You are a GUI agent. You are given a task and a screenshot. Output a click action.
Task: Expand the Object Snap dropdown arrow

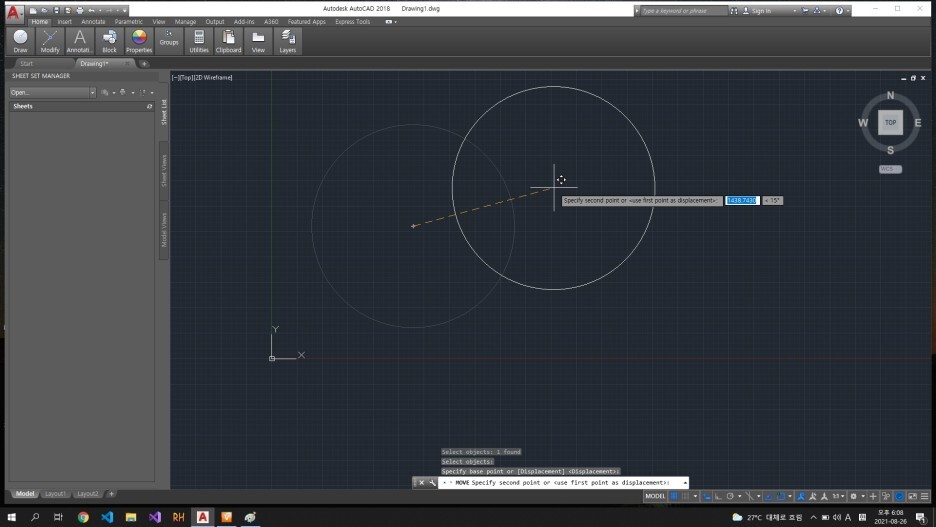click(790, 496)
